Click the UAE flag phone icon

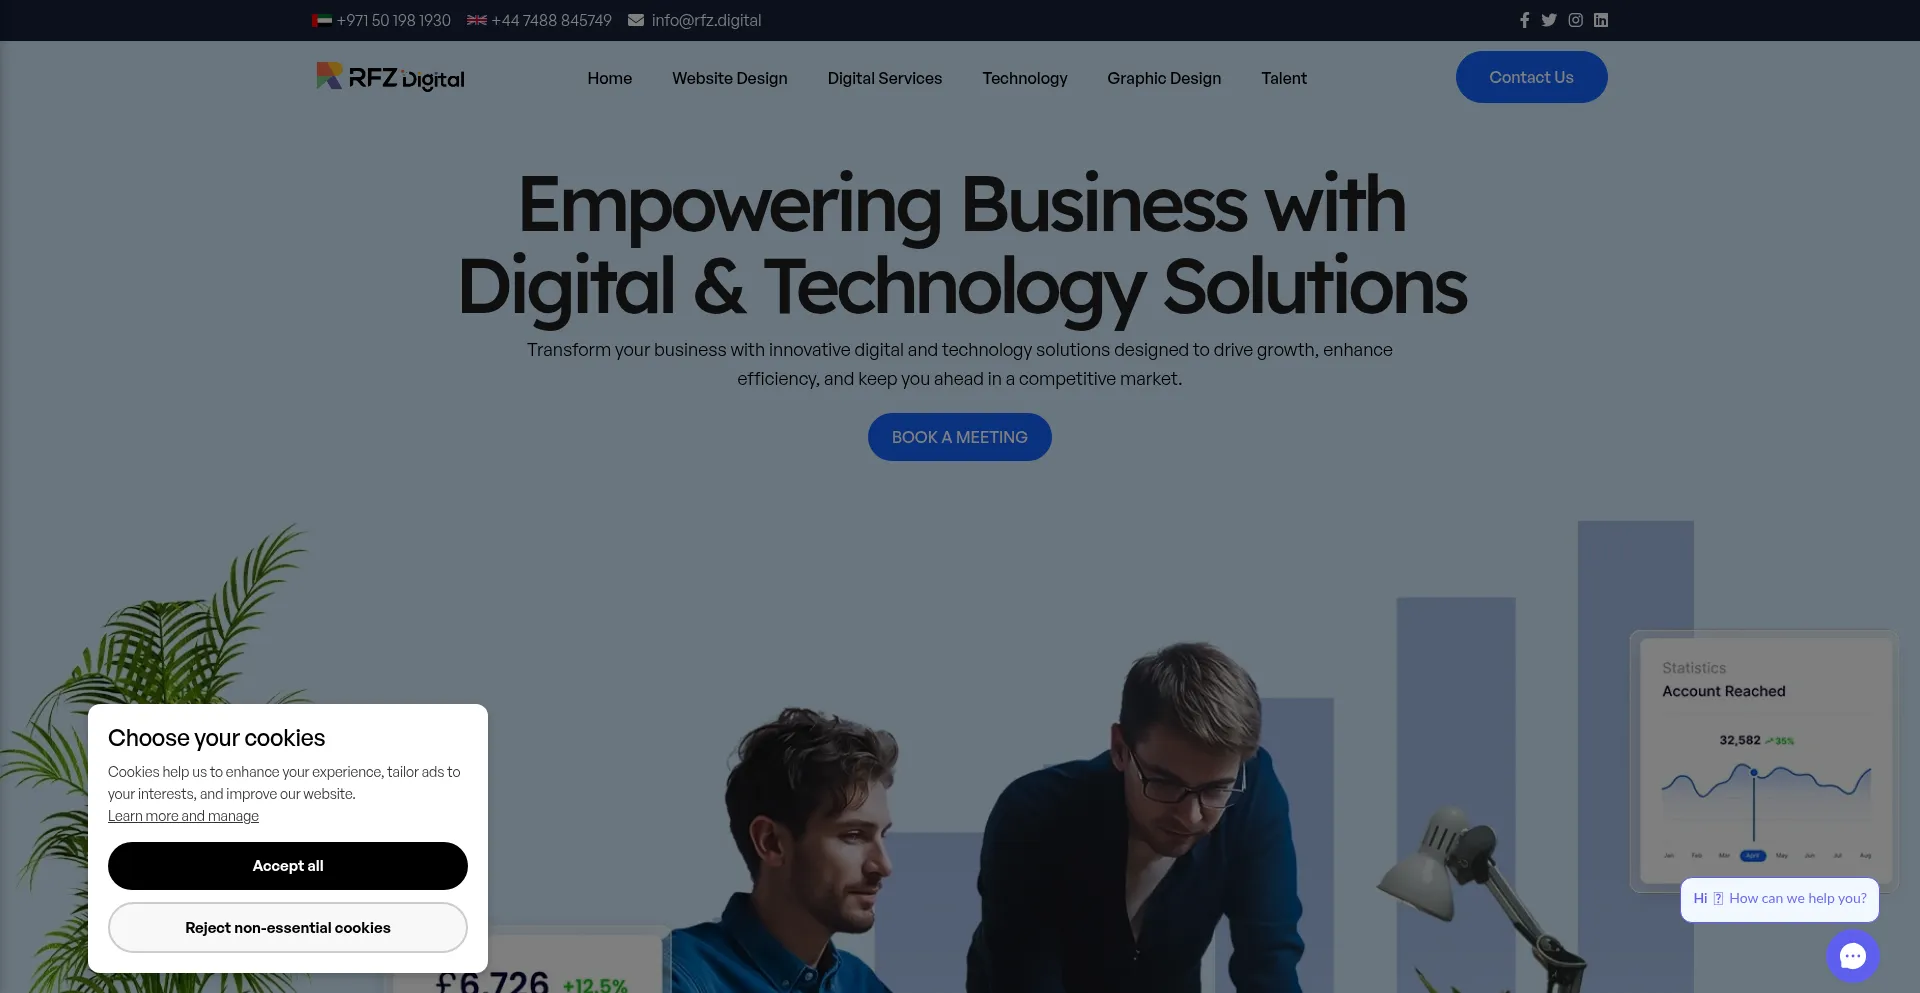coord(322,20)
